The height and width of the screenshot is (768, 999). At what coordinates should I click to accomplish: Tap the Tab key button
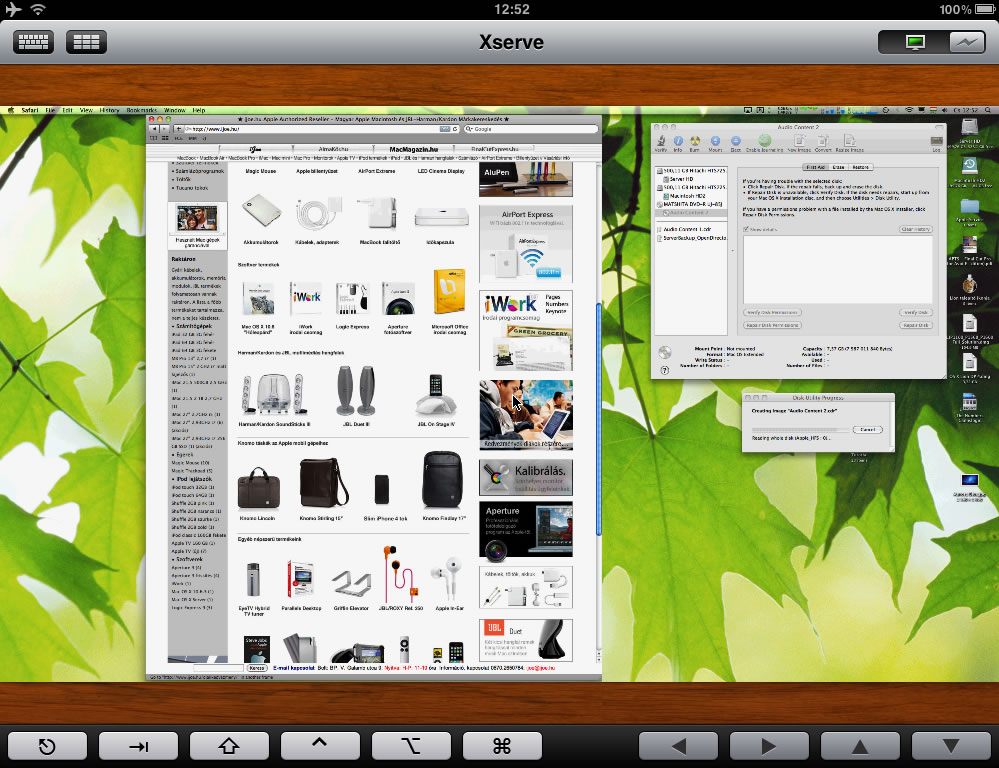pos(138,746)
